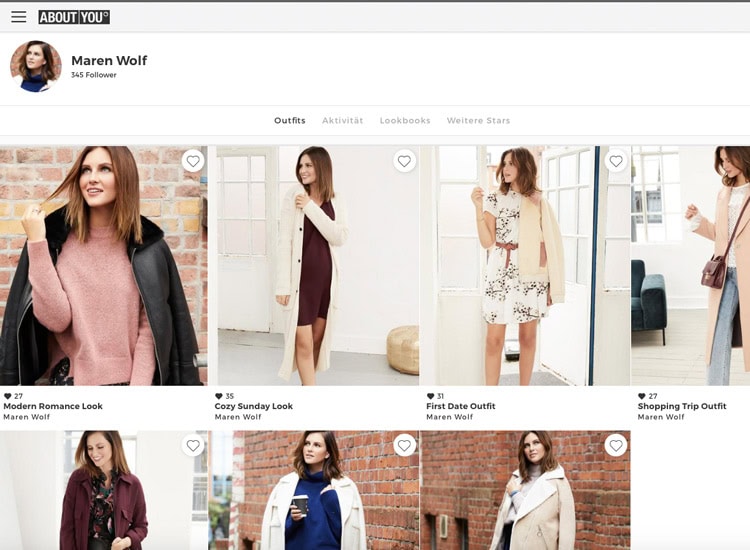This screenshot has width=750, height=550.
Task: Tap heart on beige coat outfit
Action: point(616,445)
